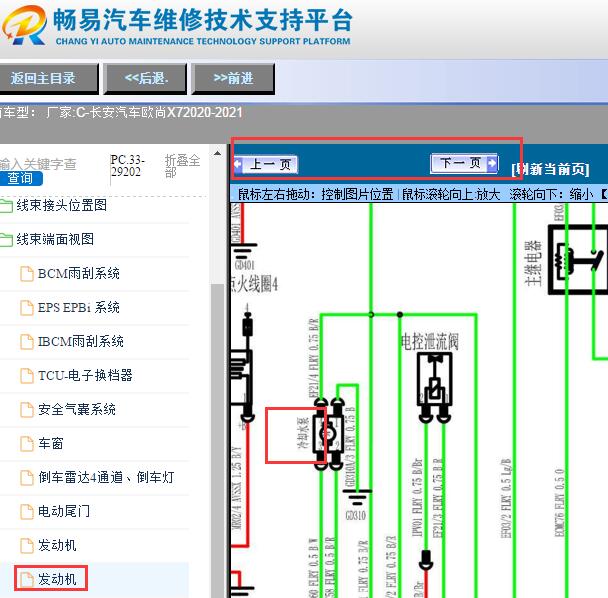Click the 电控泄流阀 component symbol
Viewport: 608px width, 598px height.
[435, 387]
